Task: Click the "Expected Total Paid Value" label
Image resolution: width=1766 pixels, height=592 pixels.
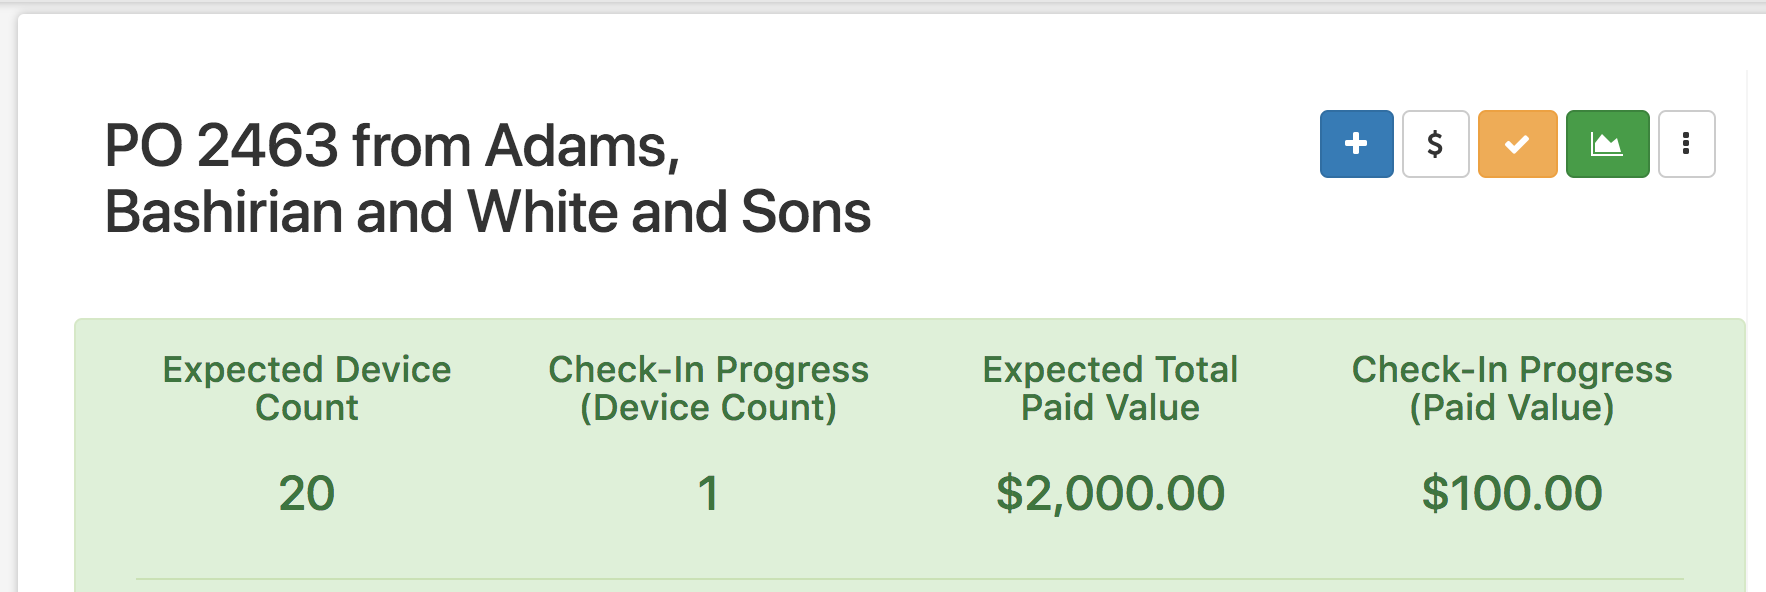Action: [x=1110, y=388]
